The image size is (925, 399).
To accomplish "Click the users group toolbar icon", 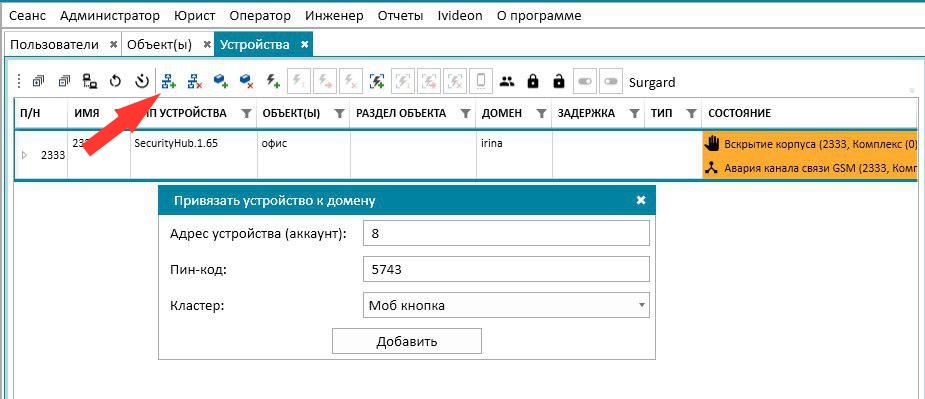I will pyautogui.click(x=507, y=81).
